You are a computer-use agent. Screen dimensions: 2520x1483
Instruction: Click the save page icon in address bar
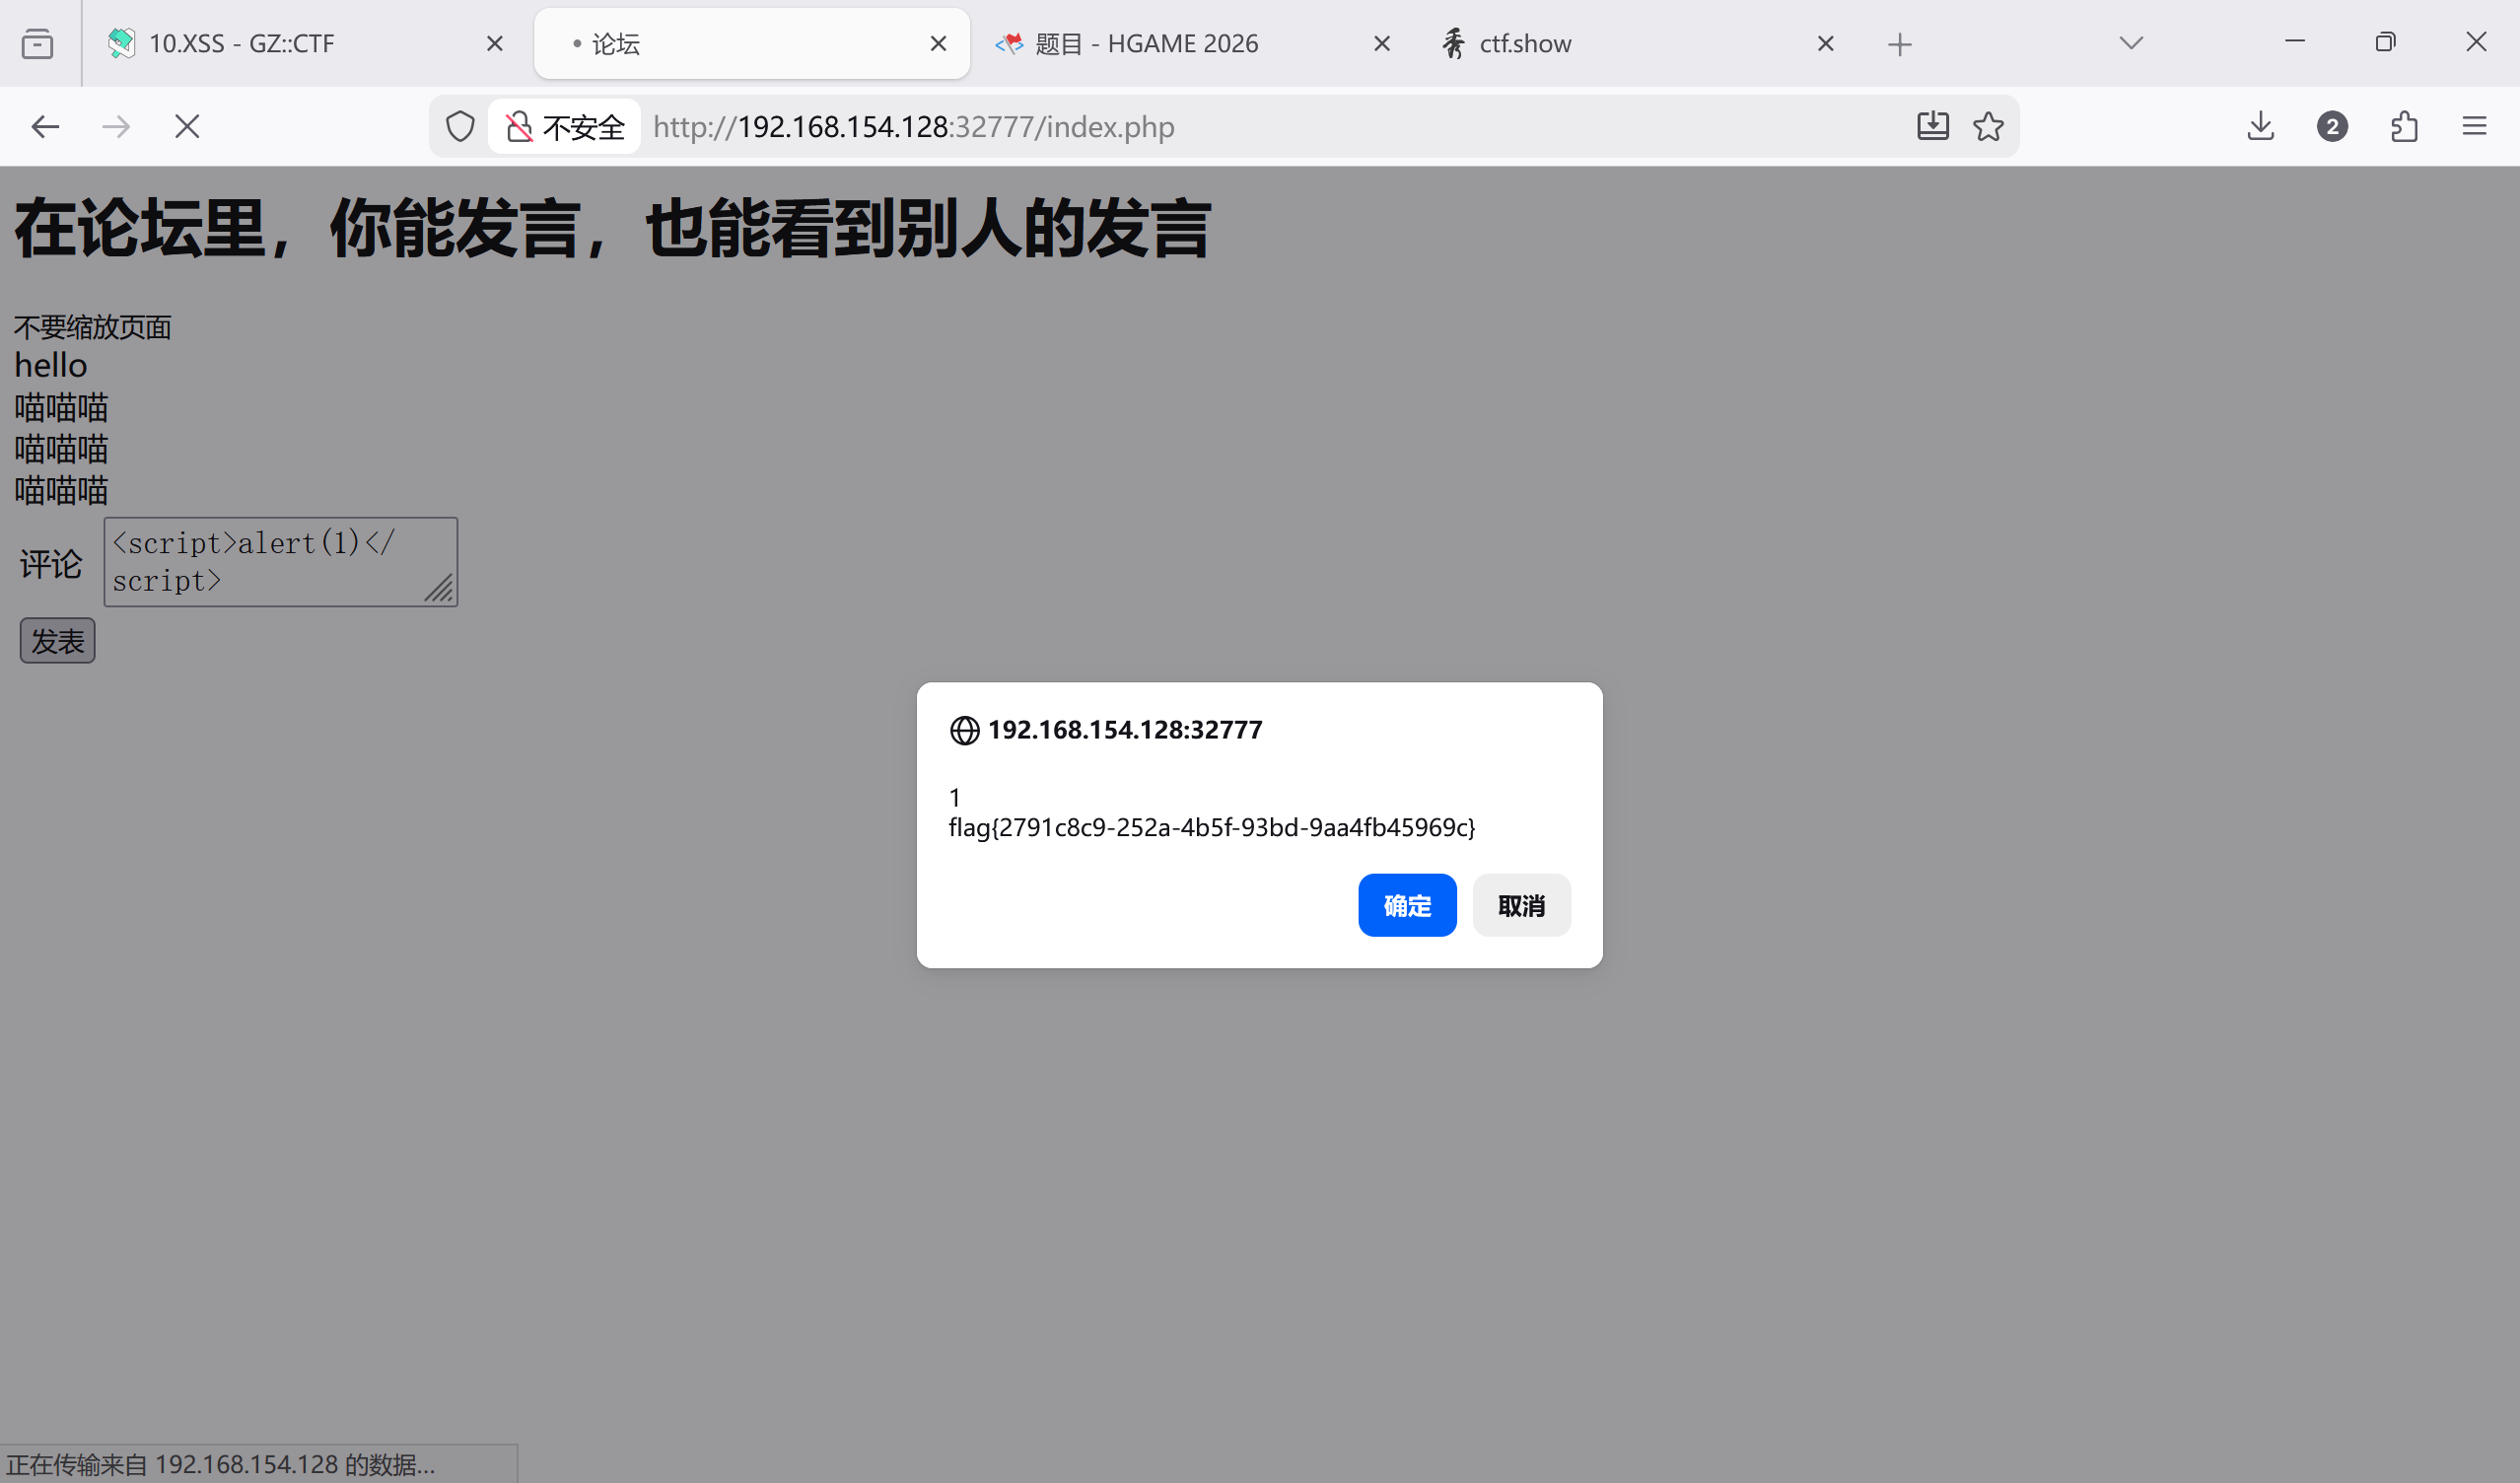tap(1932, 127)
